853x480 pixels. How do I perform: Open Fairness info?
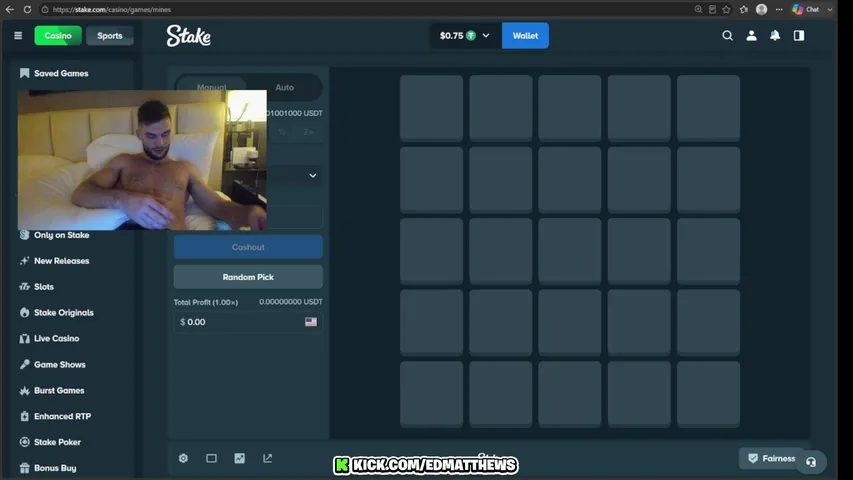[772, 458]
